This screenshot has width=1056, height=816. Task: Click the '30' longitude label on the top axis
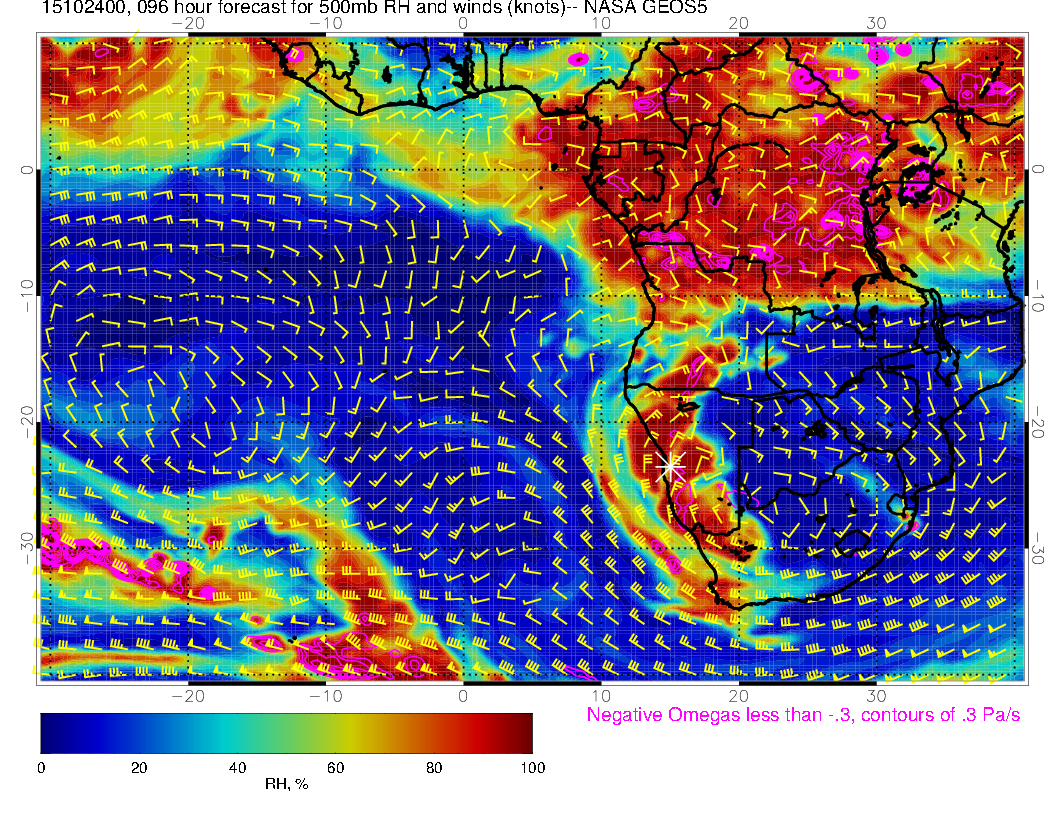tap(877, 23)
